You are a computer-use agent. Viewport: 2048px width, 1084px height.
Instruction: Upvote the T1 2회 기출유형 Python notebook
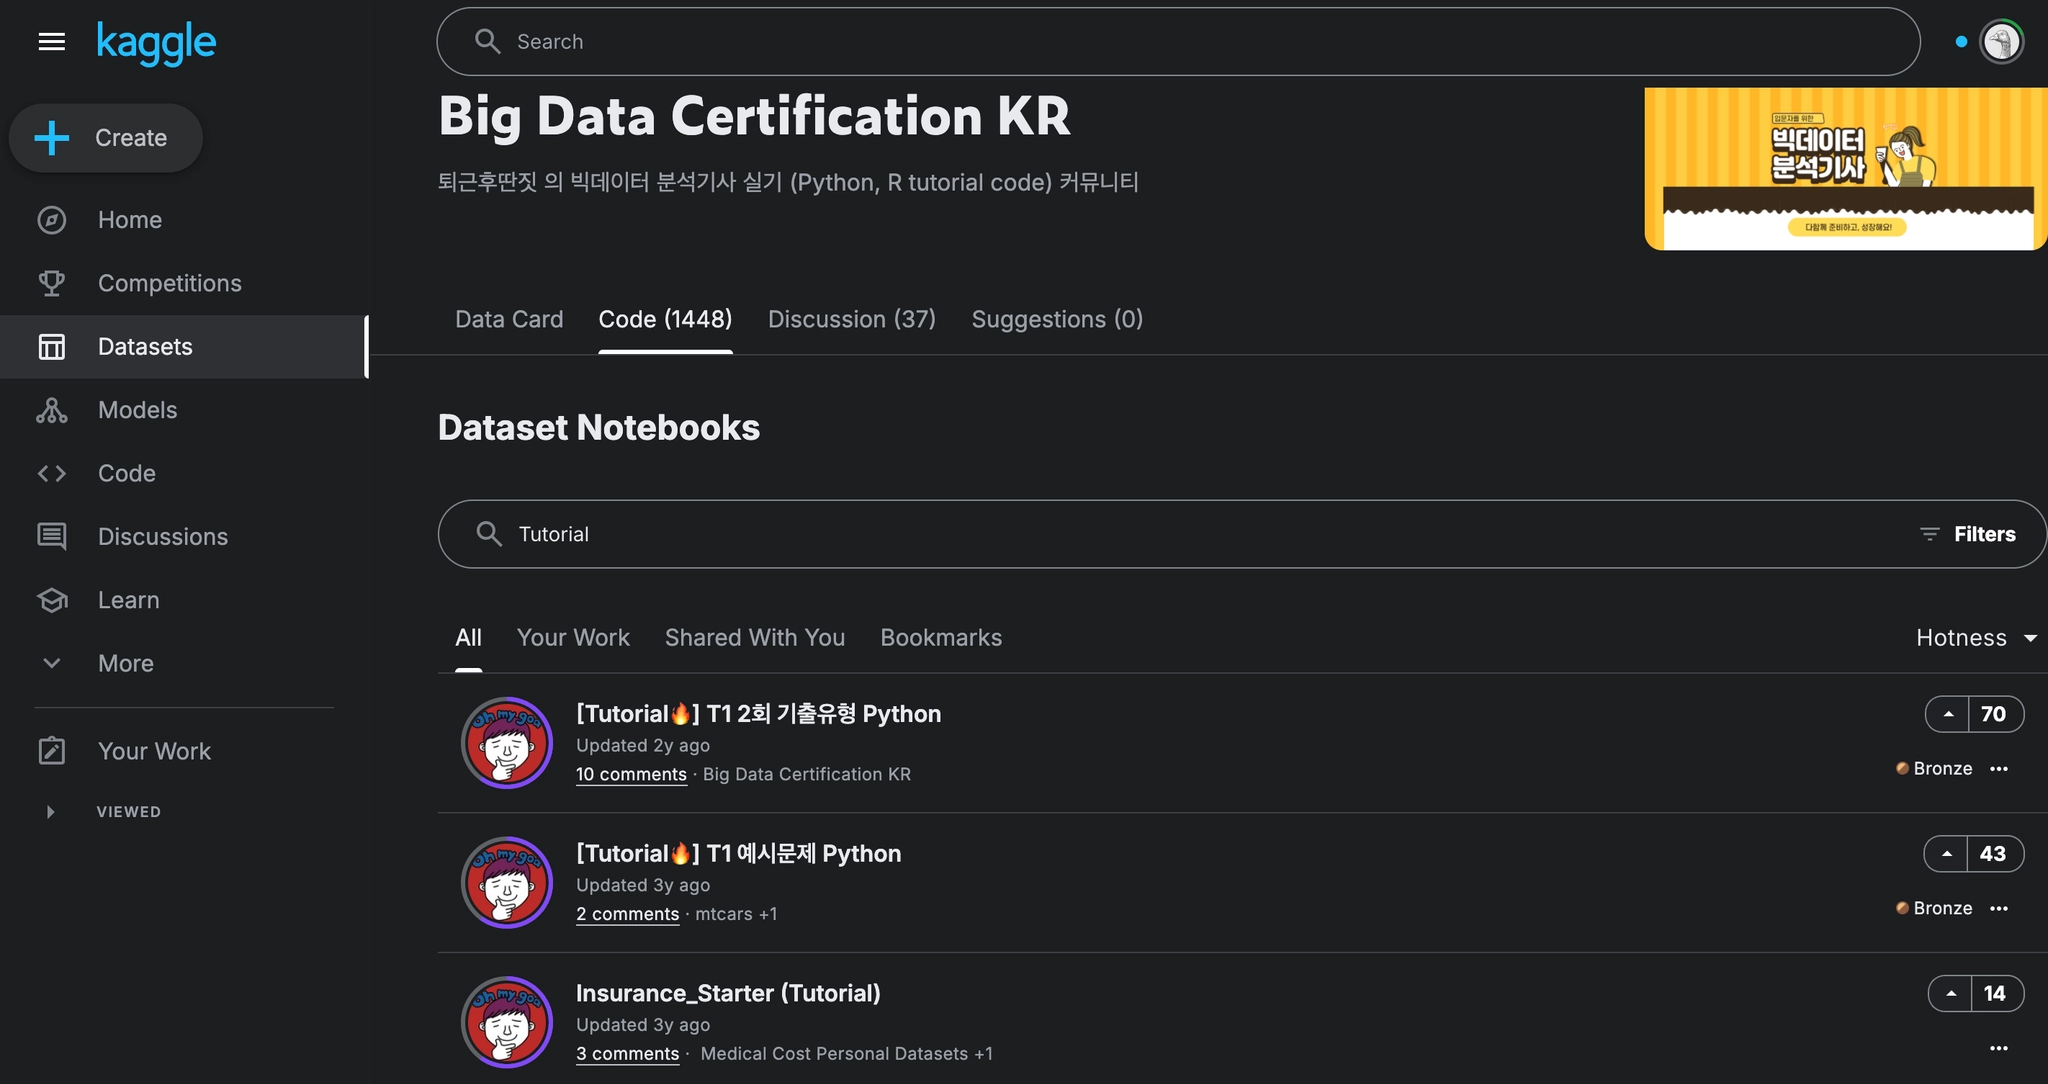click(1948, 714)
